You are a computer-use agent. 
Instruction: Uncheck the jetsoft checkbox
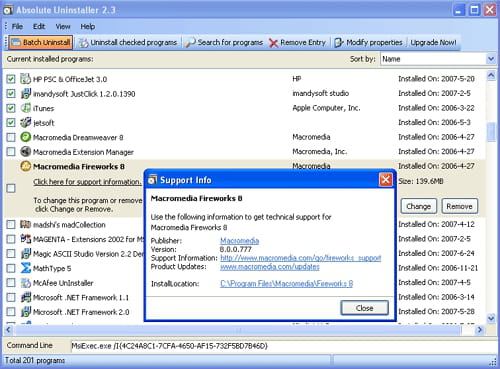(11, 123)
